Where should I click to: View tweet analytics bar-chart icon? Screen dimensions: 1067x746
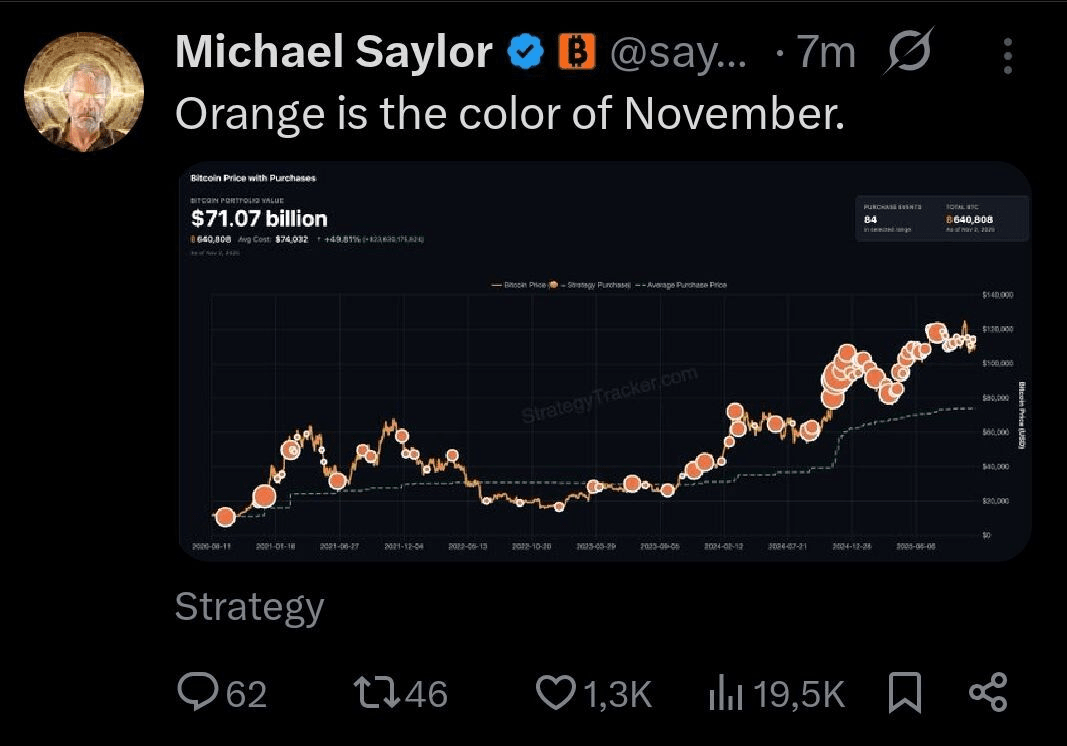[x=722, y=693]
